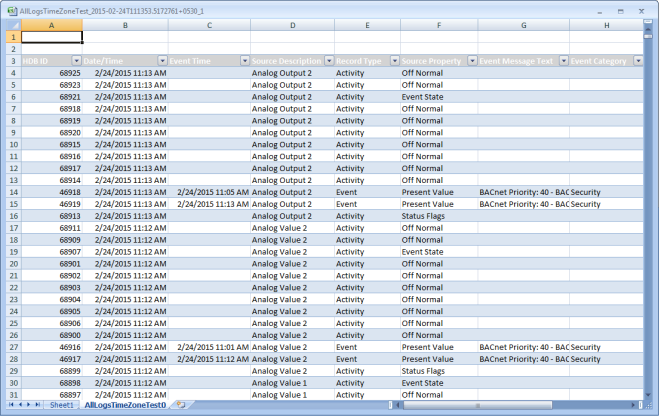Click the next sheet navigation arrow
This screenshot has width=659, height=416.
click(x=27, y=405)
